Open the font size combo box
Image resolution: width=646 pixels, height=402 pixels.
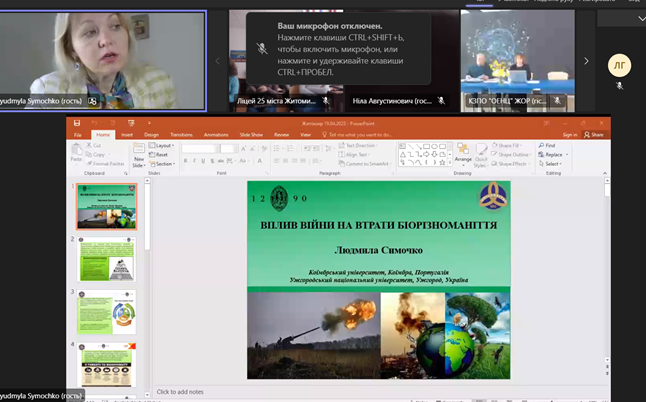[x=229, y=149]
